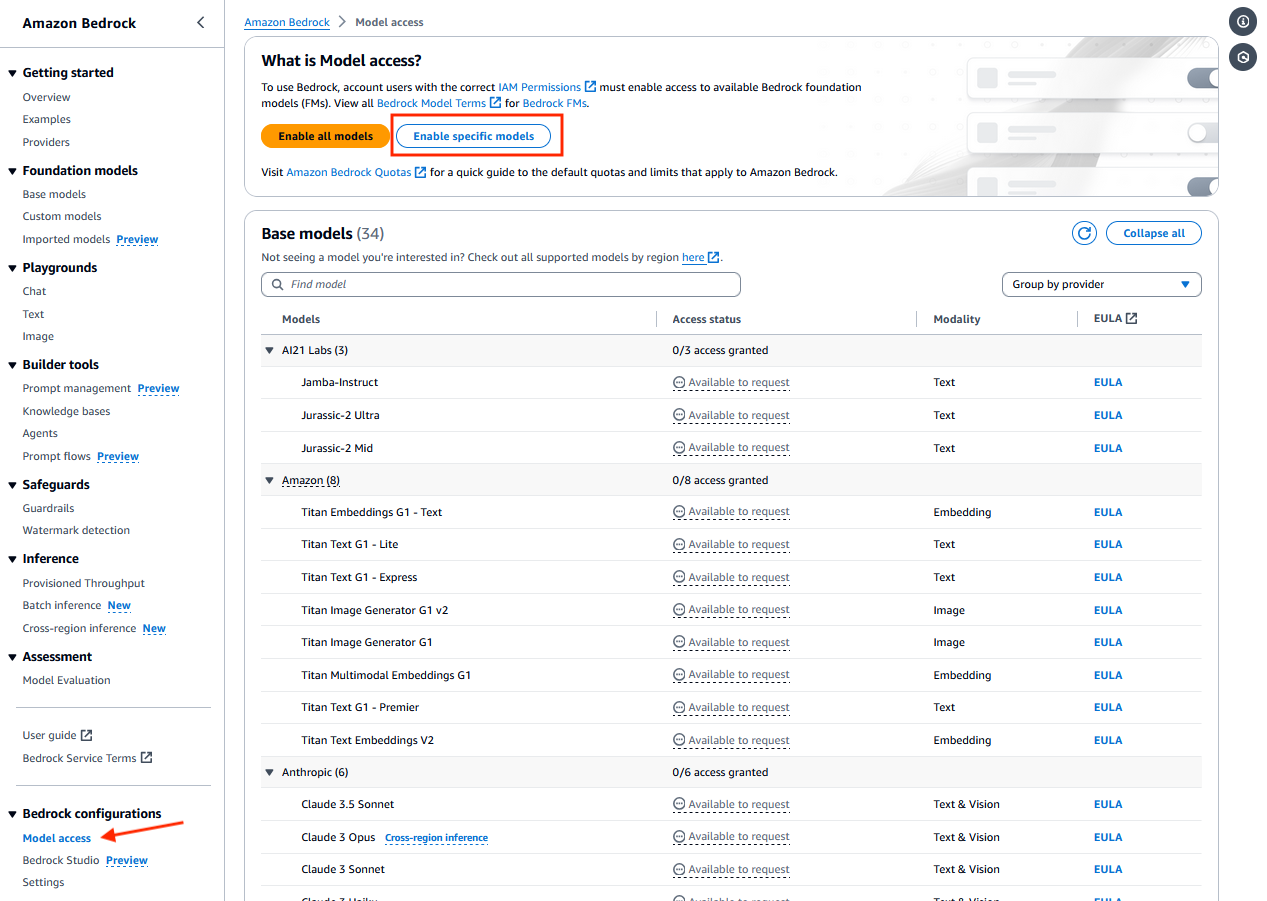Collapse the Safeguards section
The image size is (1267, 901).
point(12,485)
